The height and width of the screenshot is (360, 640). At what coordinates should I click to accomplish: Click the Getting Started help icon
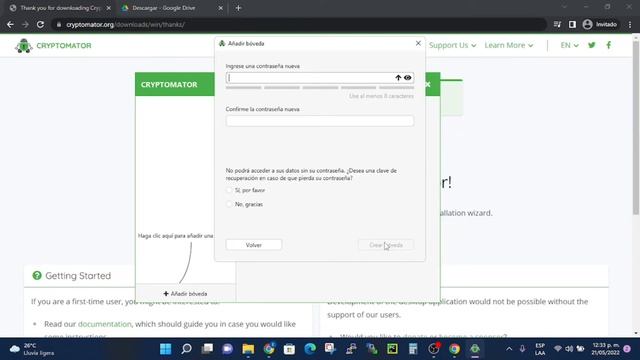37,276
